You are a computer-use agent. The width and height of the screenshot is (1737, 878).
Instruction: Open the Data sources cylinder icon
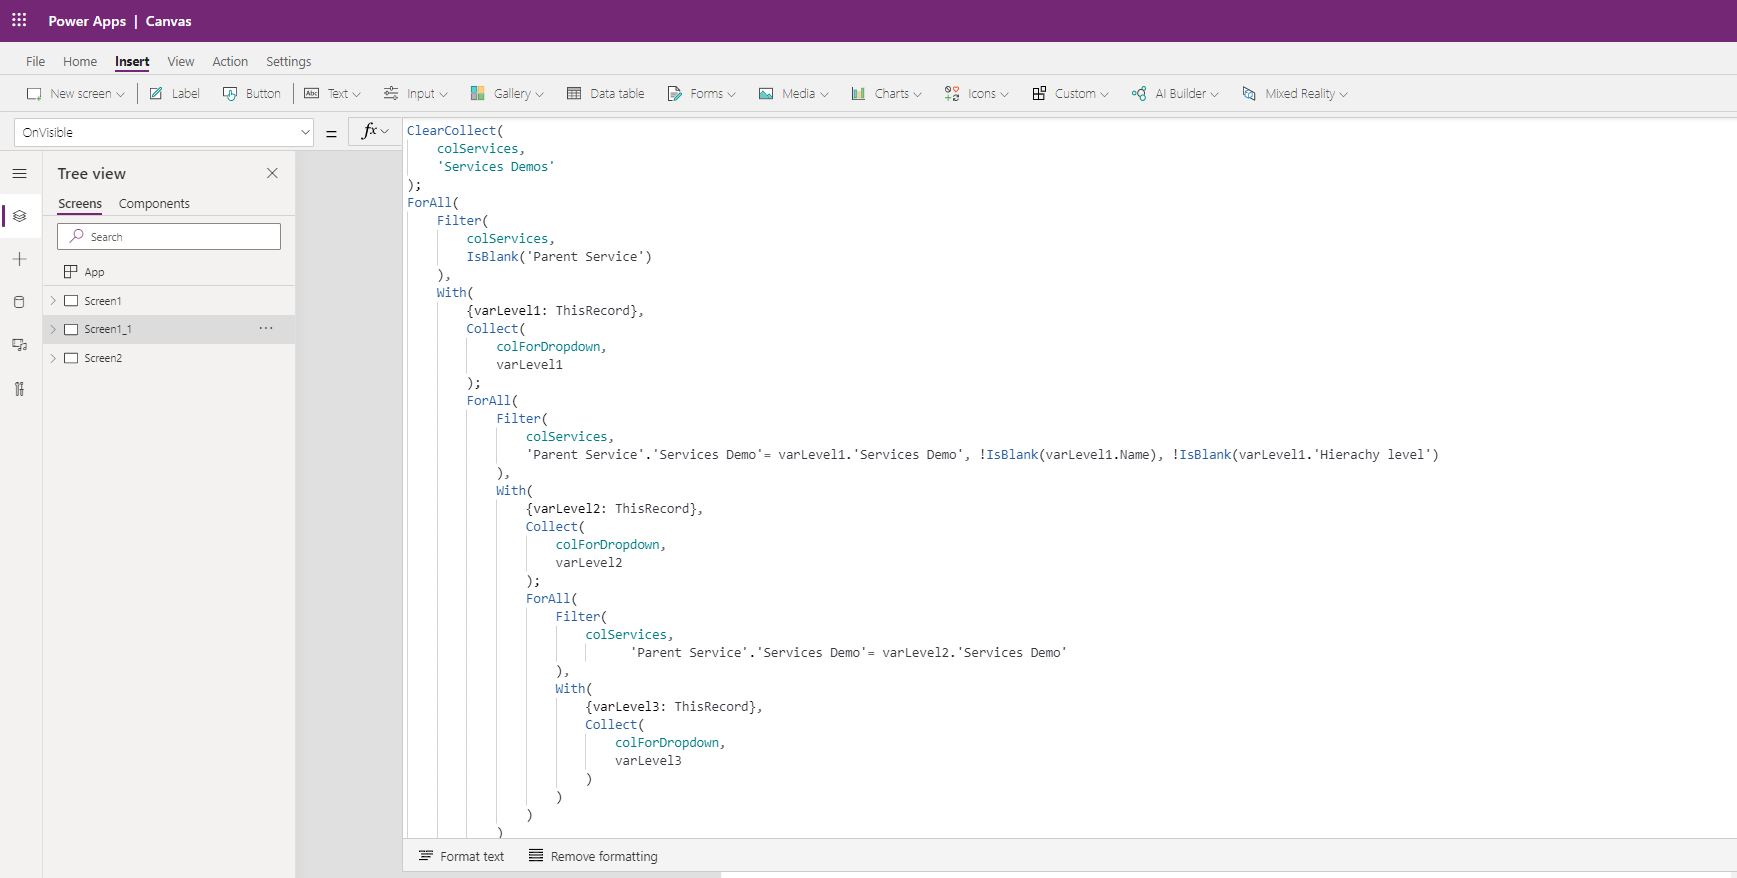click(x=19, y=302)
